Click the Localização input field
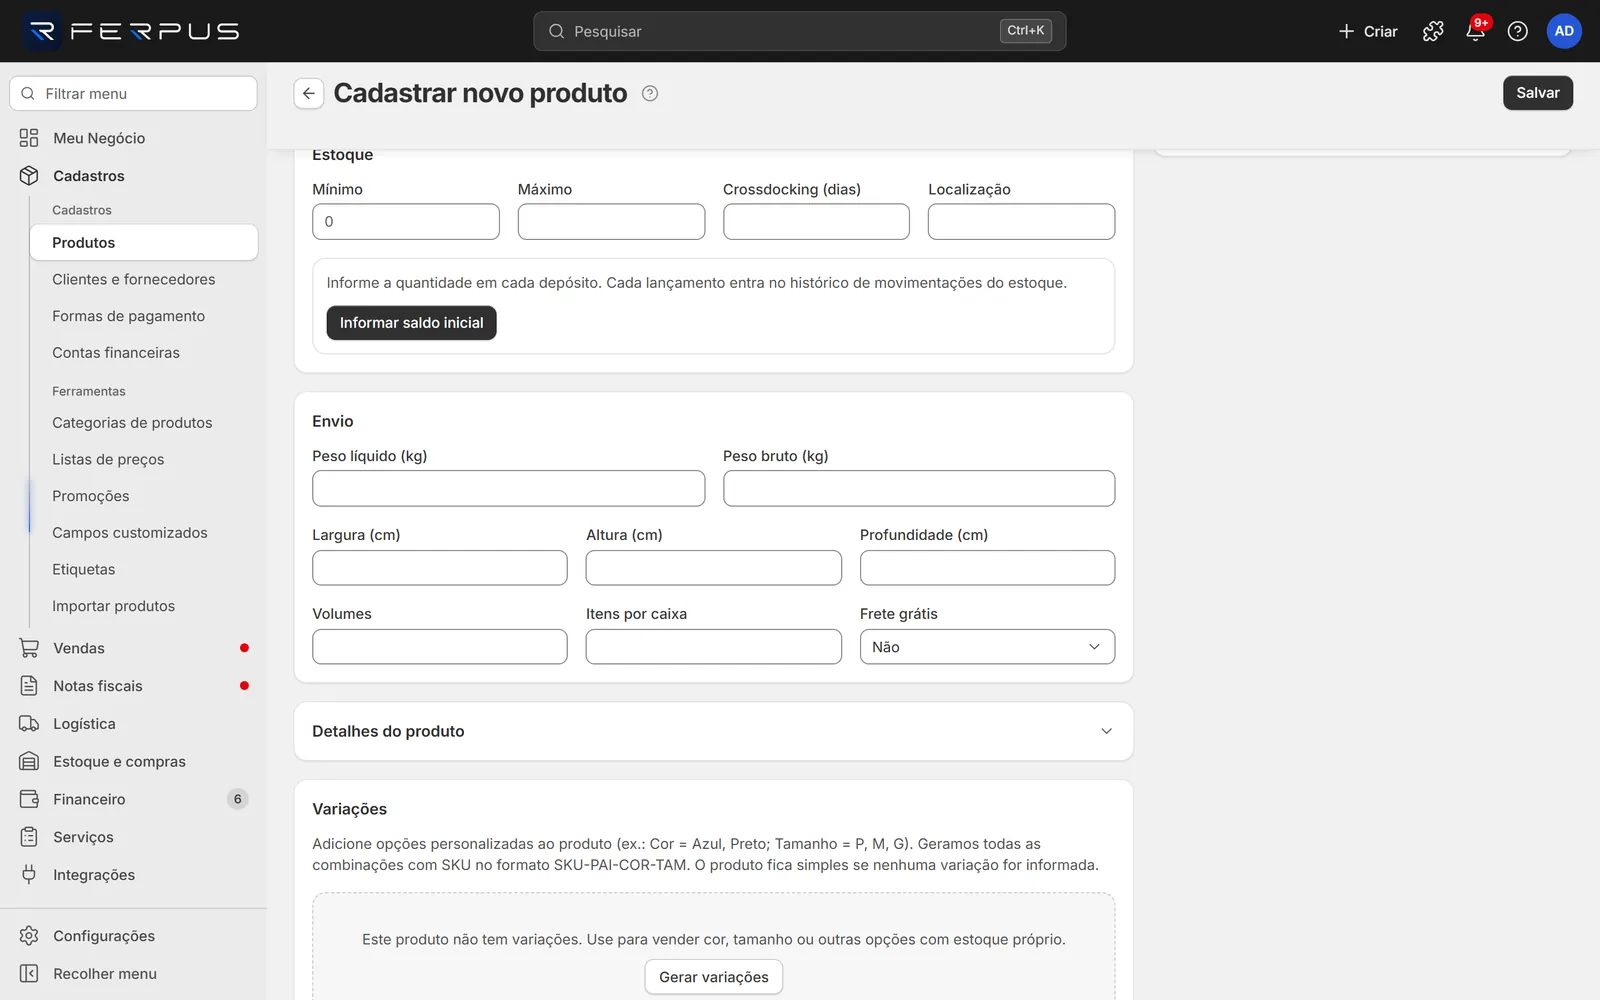The image size is (1600, 1000). (1021, 222)
